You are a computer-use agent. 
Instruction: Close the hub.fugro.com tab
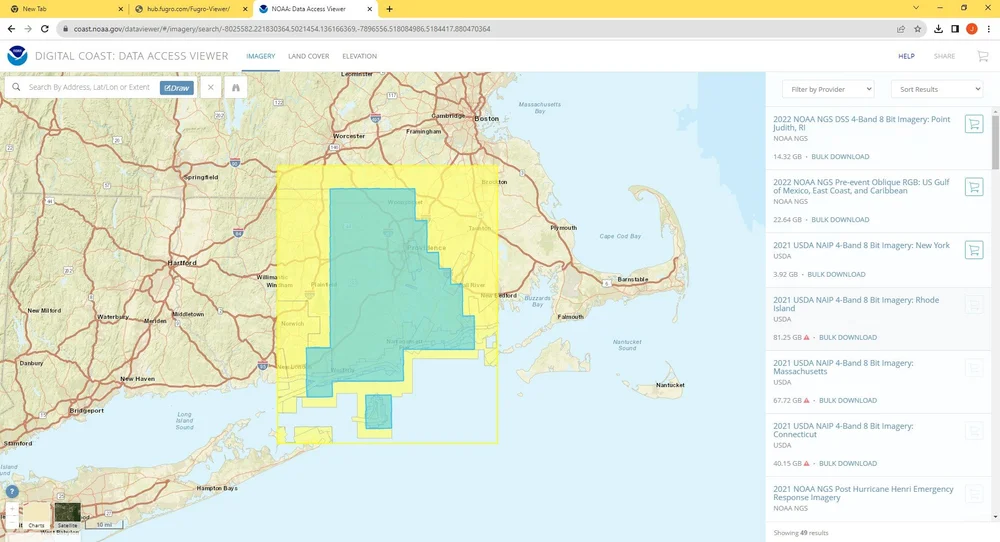coord(245,9)
